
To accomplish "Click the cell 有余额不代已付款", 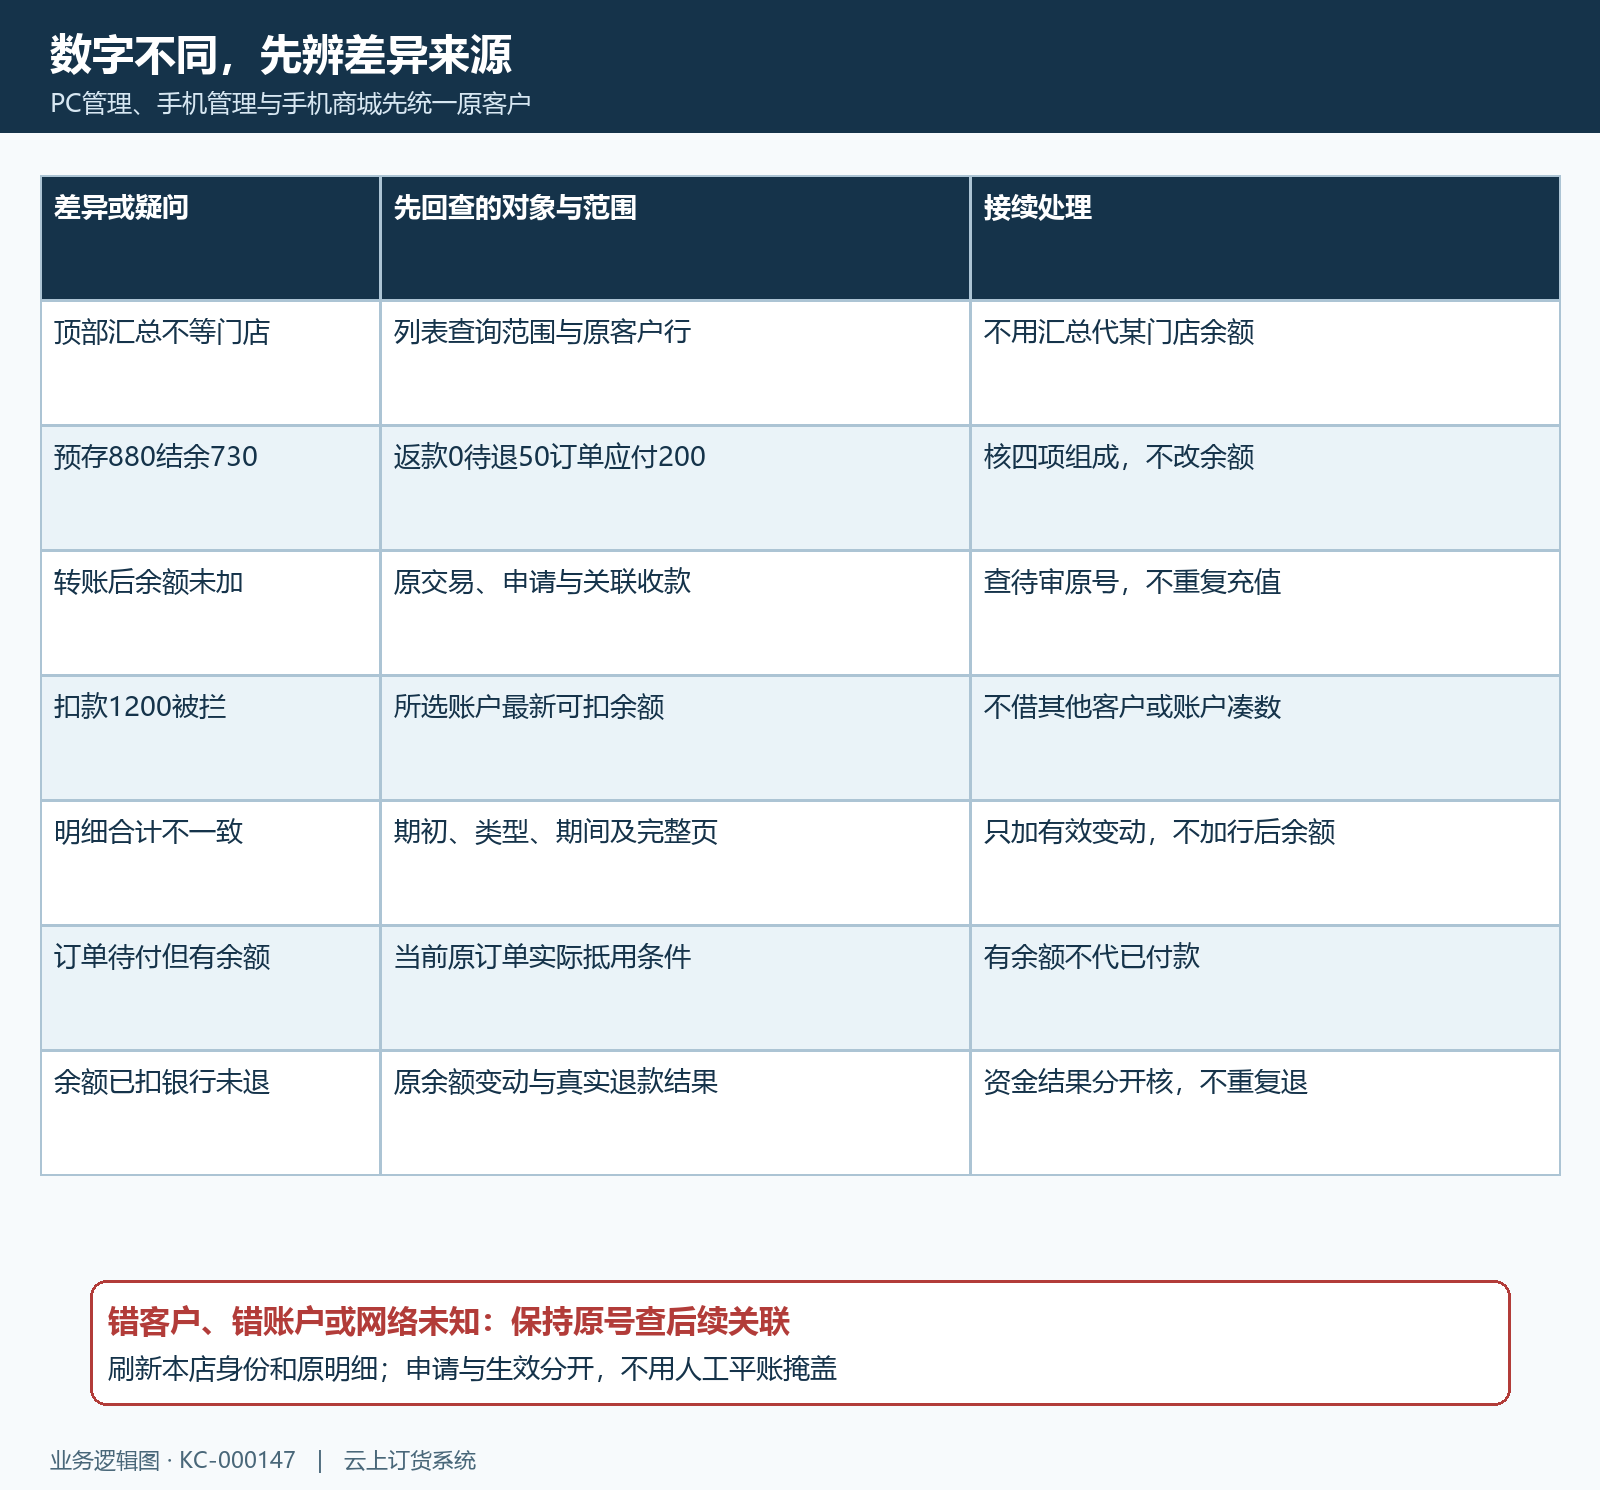I will click(1265, 988).
